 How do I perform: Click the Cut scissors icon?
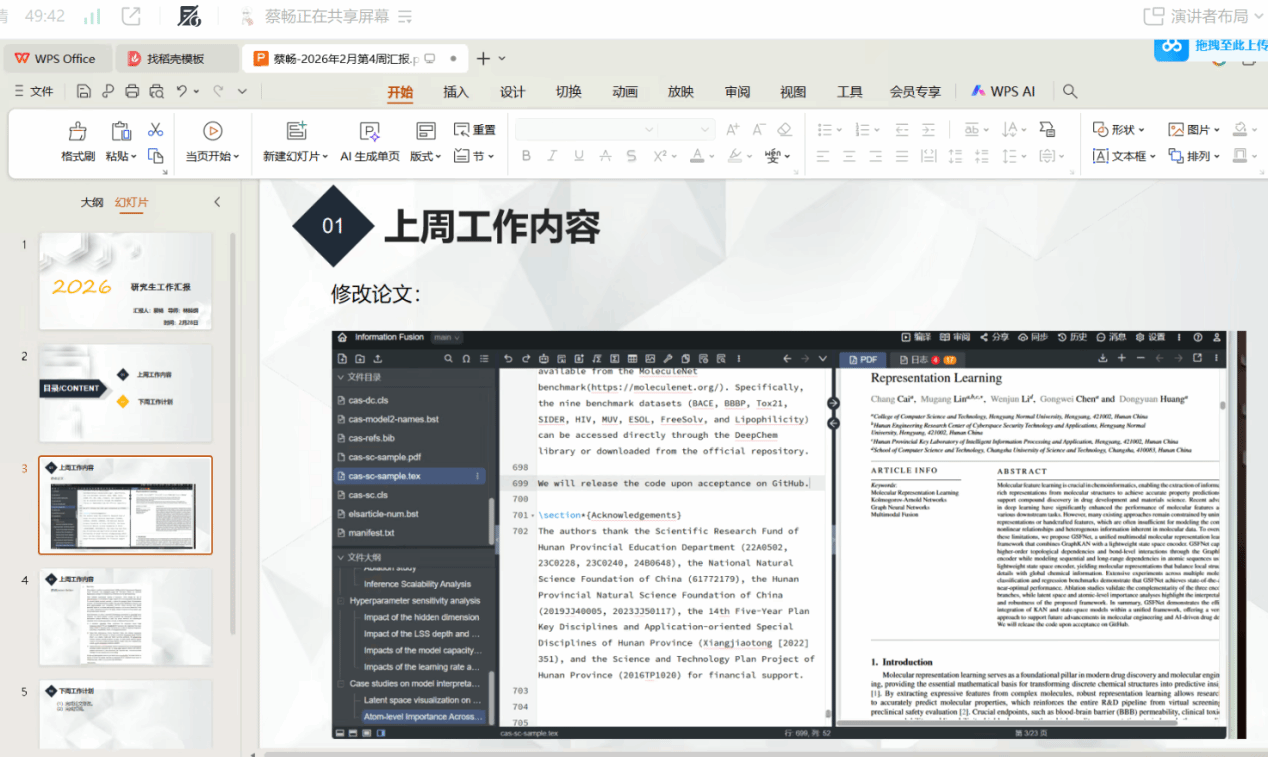155,130
